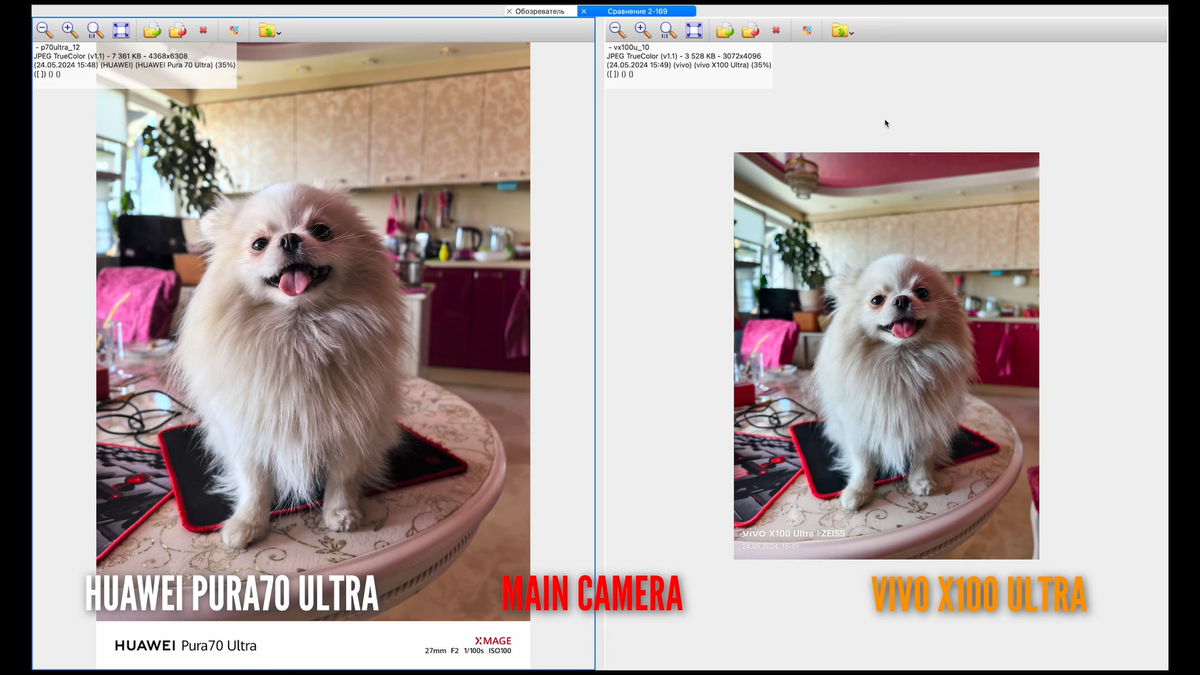Set 100% zoom in left pane toolbar
The image size is (1200, 675).
click(95, 31)
